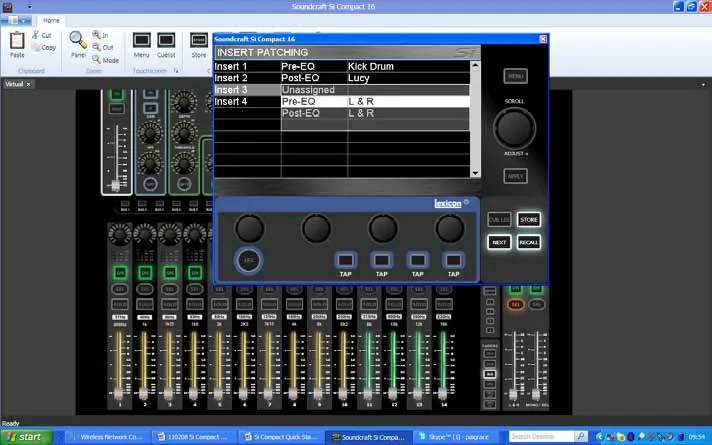The height and width of the screenshot is (445, 712).
Task: Click the SCROLL adjust knob
Action: (514, 128)
